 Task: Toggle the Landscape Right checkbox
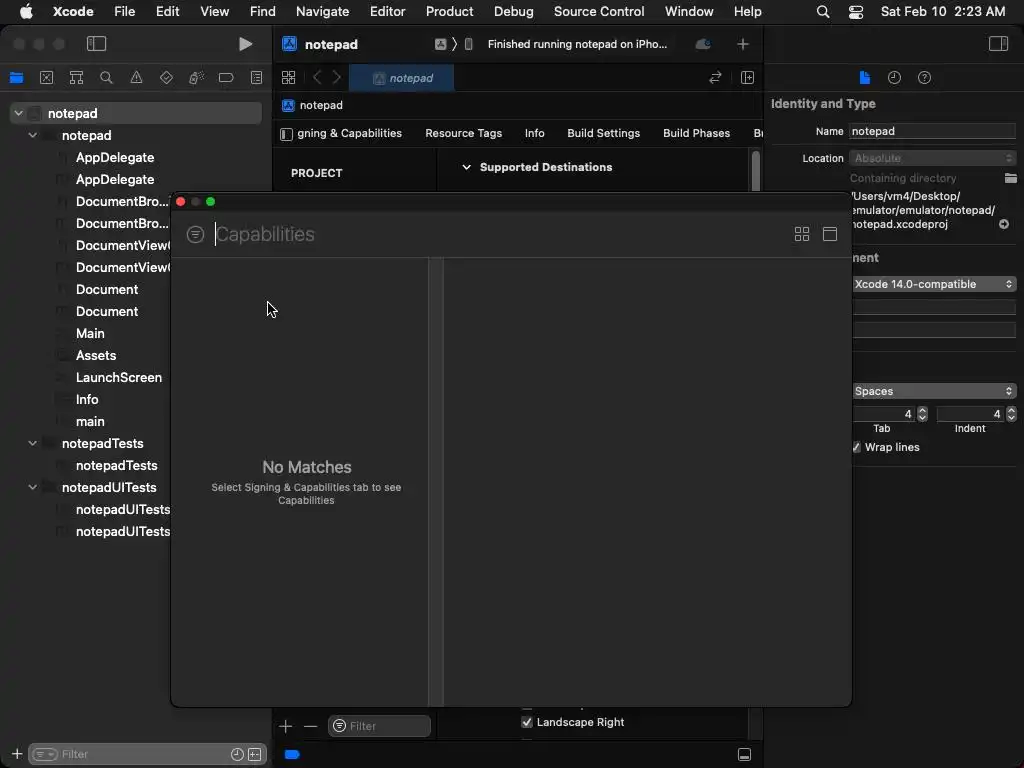tap(527, 722)
